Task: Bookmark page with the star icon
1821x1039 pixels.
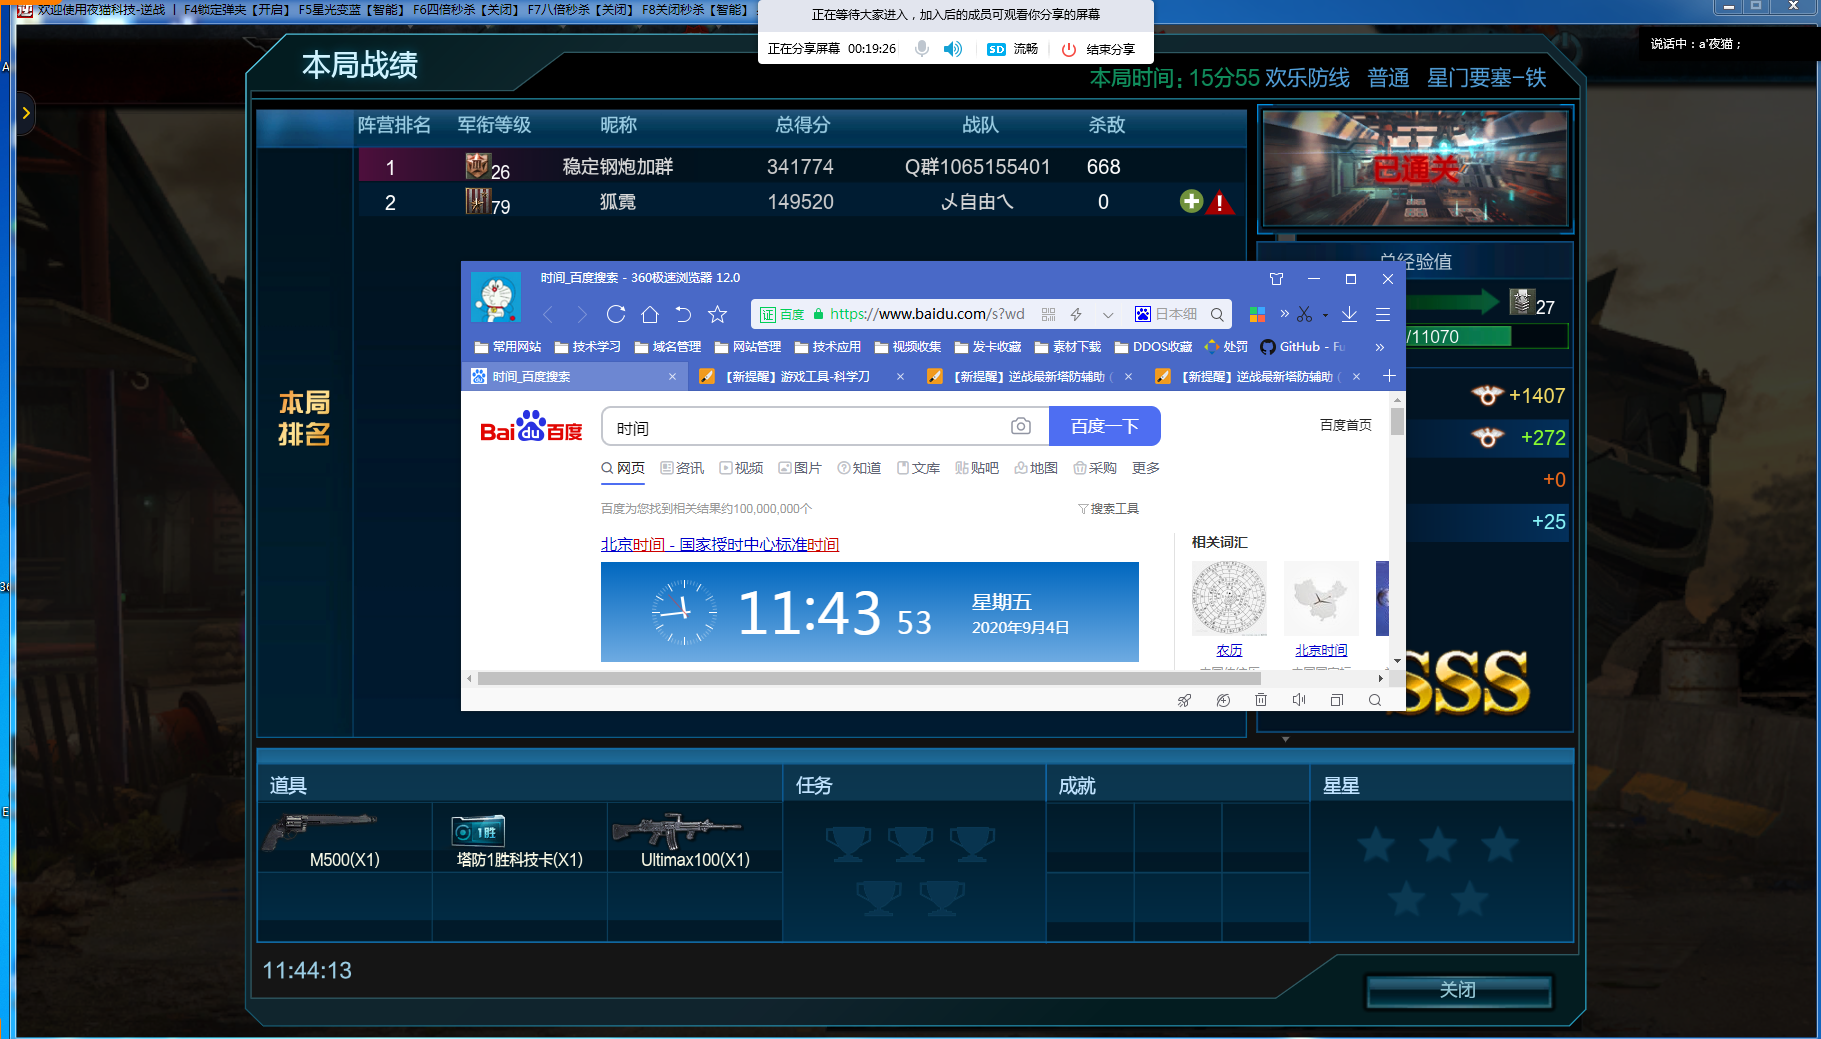Action: tap(717, 314)
